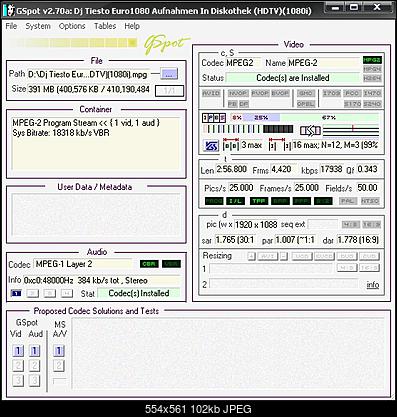The height and width of the screenshot is (417, 397).
Task: Click the Qf value 0.343
Action: (x=368, y=169)
